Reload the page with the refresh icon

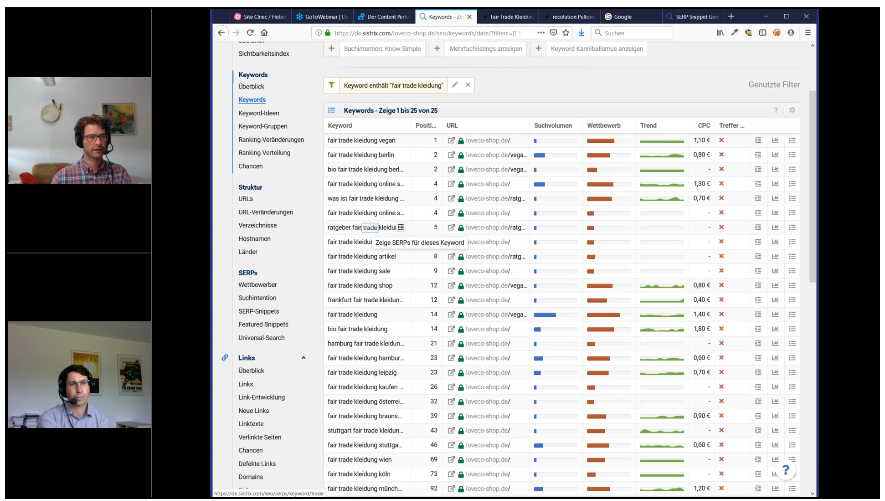250,33
